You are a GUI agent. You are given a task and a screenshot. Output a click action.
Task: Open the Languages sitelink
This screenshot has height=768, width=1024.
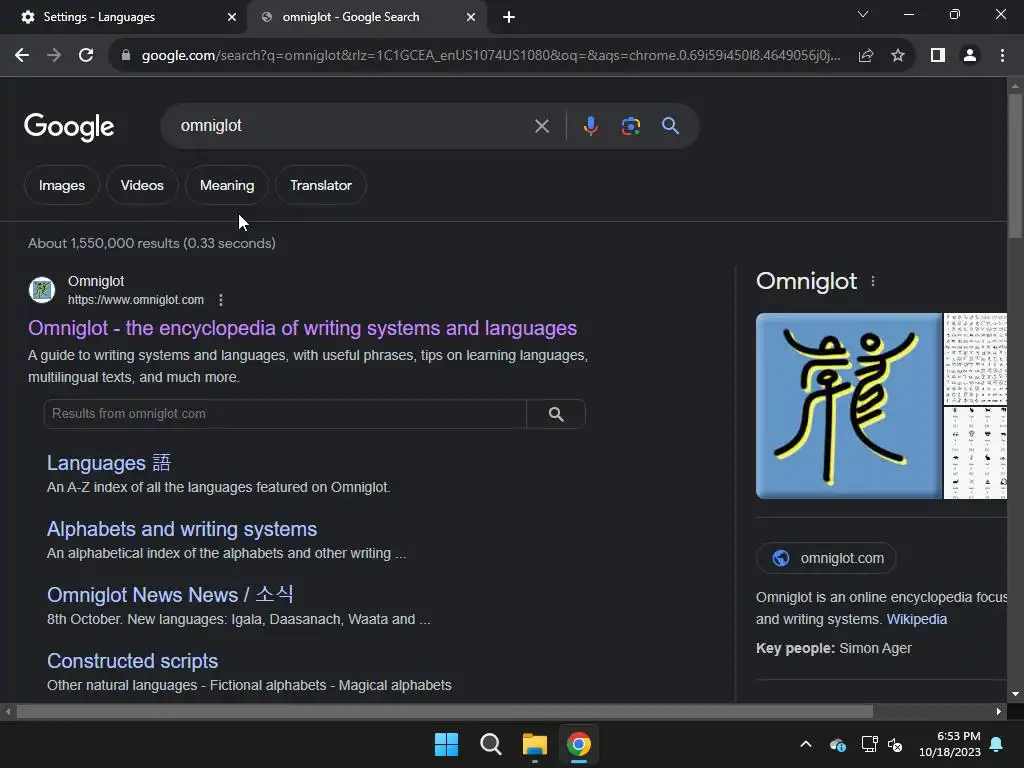[109, 462]
